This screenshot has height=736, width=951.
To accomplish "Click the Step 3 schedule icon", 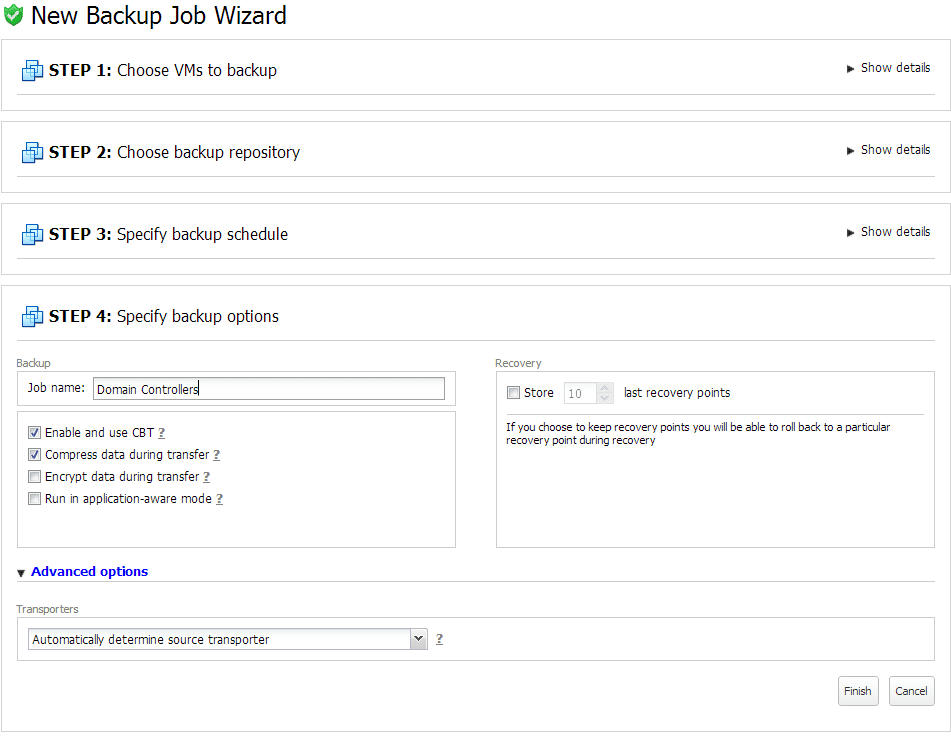I will pyautogui.click(x=32, y=234).
